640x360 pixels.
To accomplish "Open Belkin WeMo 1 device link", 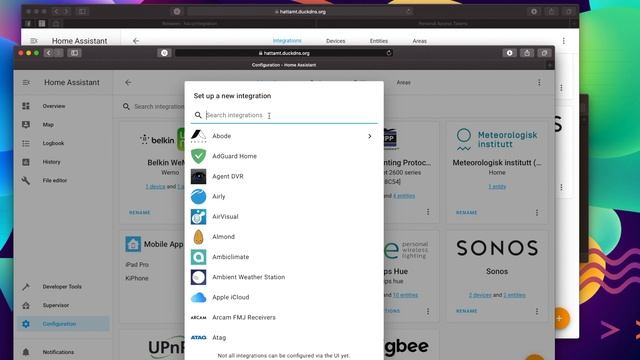I will pyautogui.click(x=156, y=187).
